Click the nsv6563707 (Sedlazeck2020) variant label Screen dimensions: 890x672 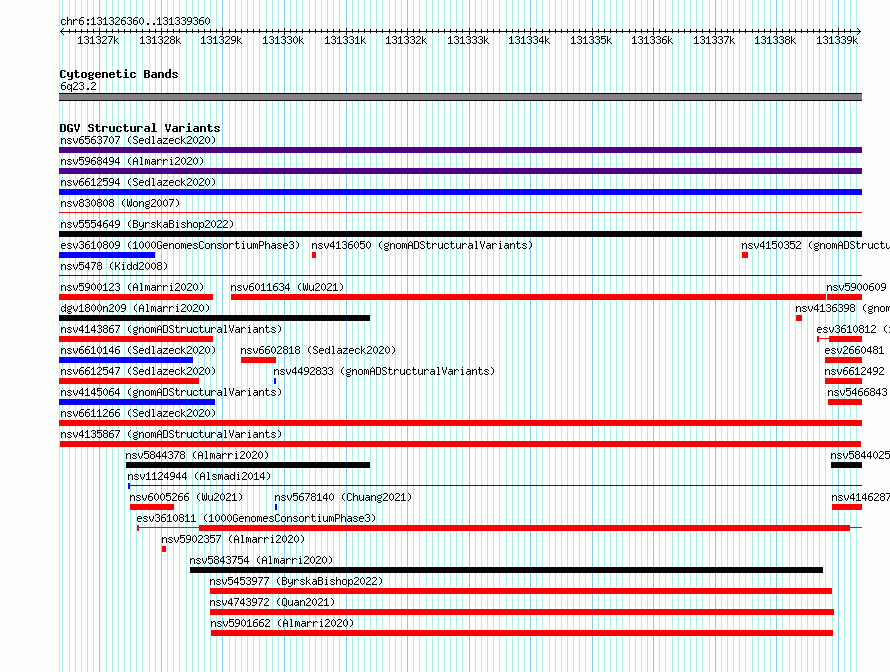click(x=138, y=140)
